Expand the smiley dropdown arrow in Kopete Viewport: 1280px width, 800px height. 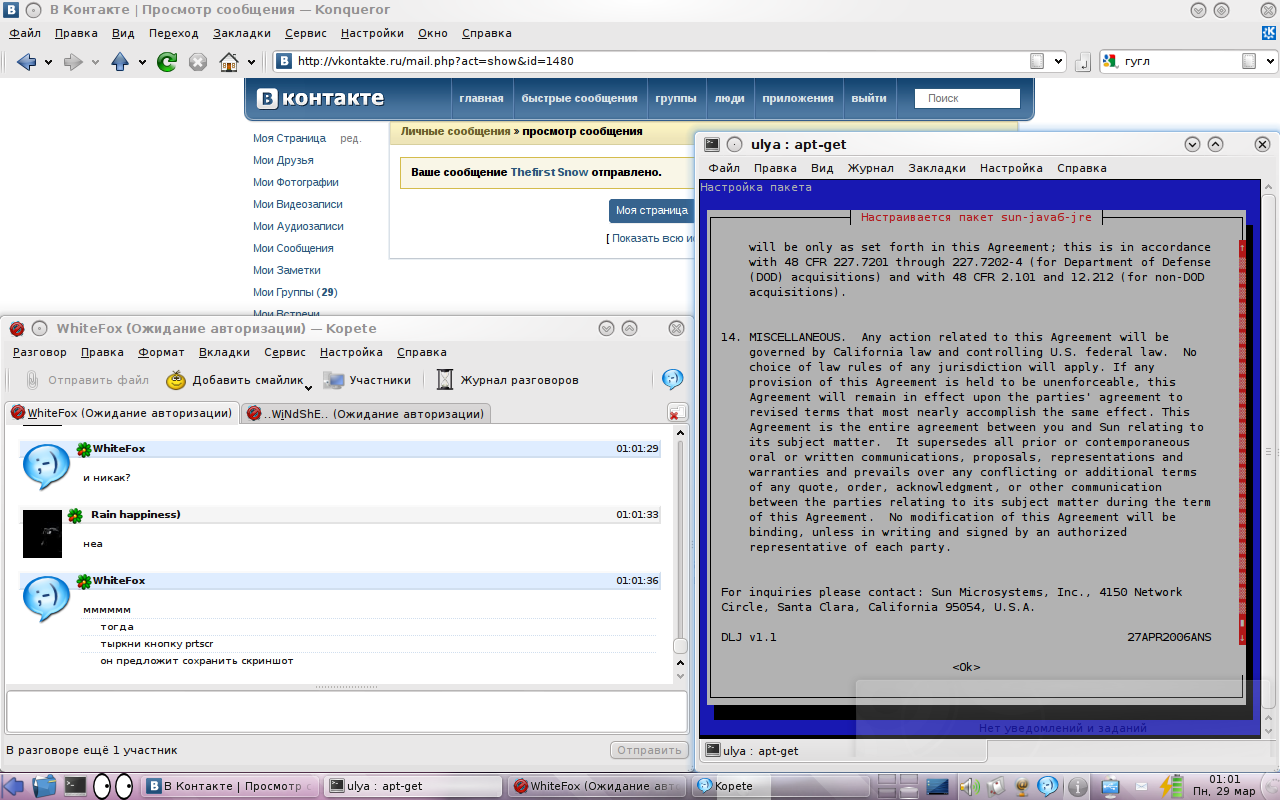click(310, 386)
